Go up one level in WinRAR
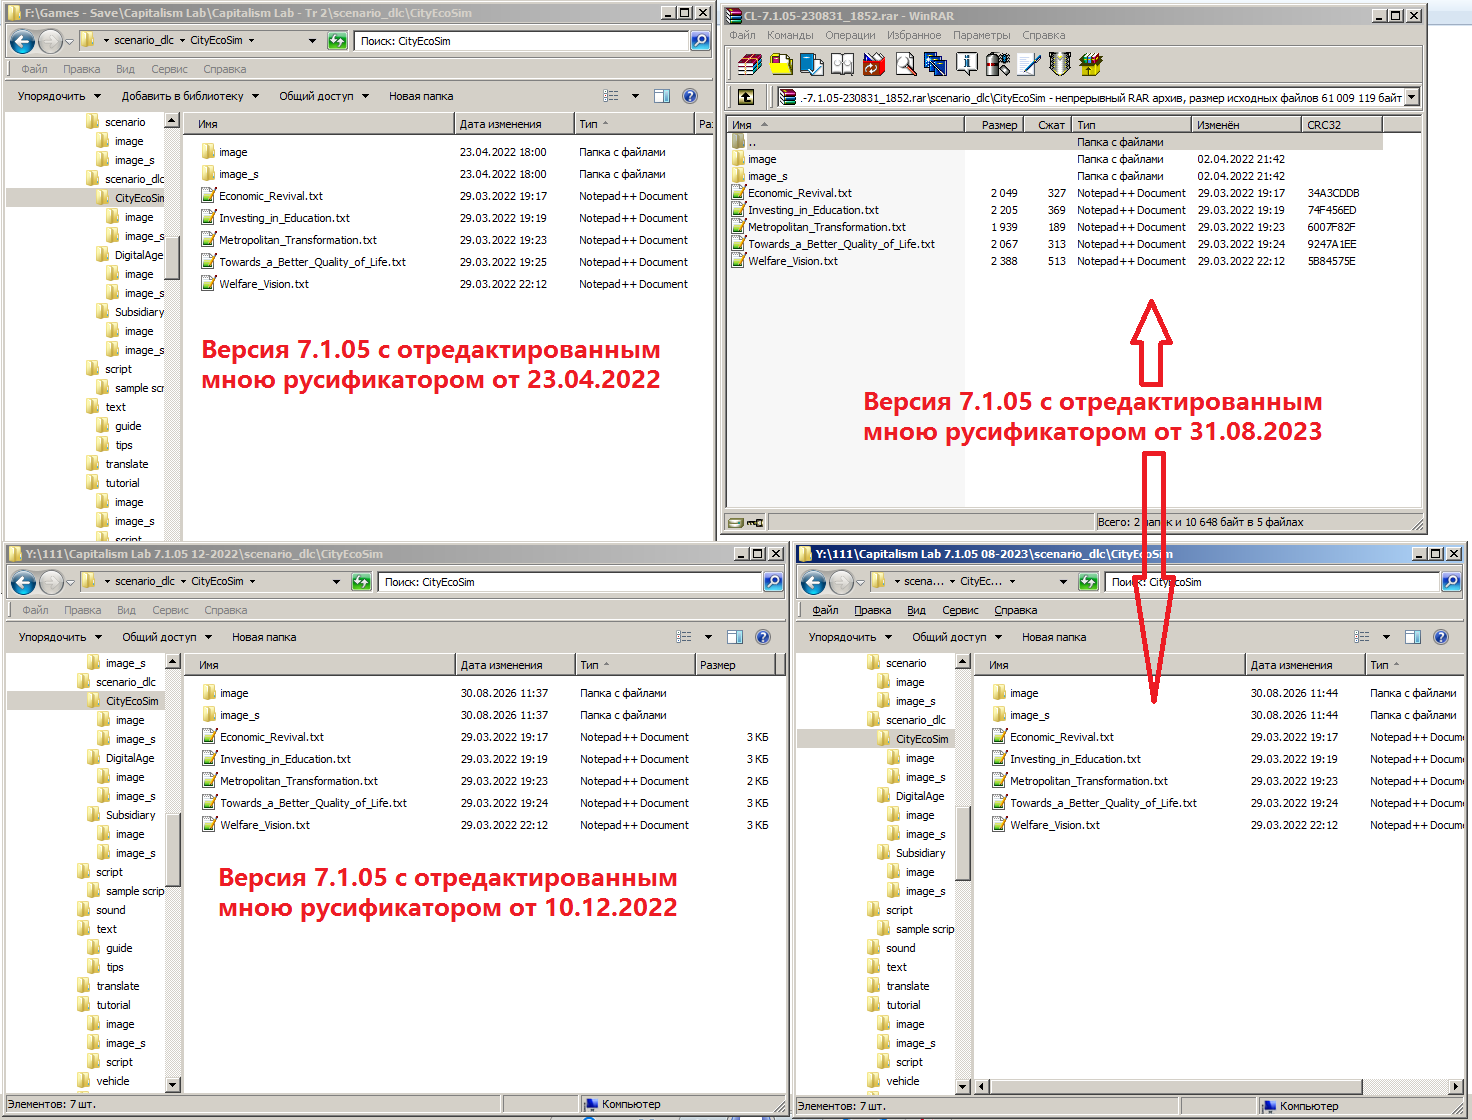This screenshot has width=1472, height=1120. tap(746, 97)
